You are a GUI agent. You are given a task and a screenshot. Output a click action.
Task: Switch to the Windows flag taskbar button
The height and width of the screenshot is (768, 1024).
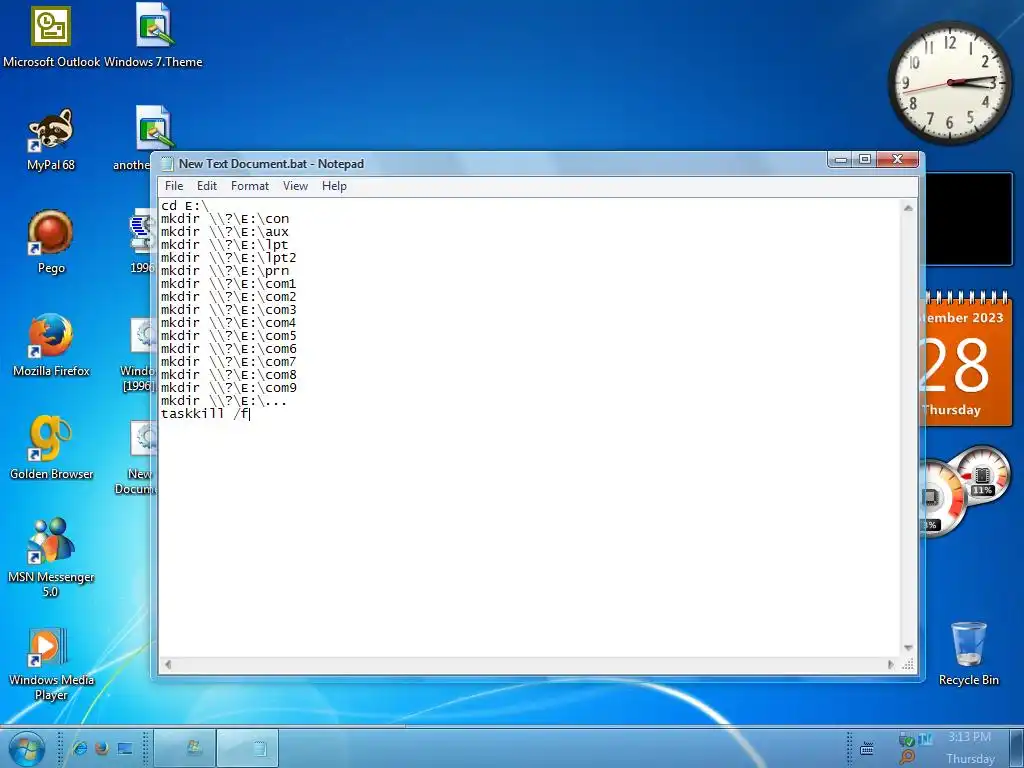(185, 748)
